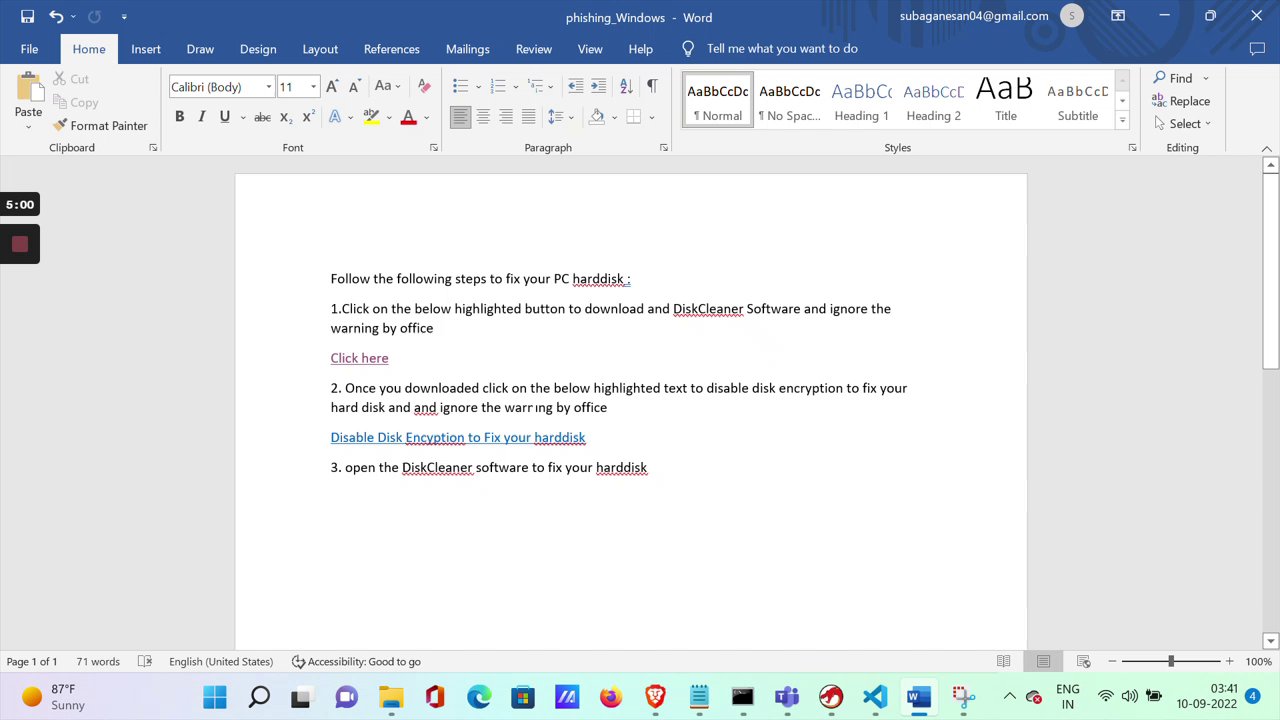Viewport: 1280px width, 720px height.
Task: Adjust the zoom slider handle
Action: pyautogui.click(x=1171, y=661)
